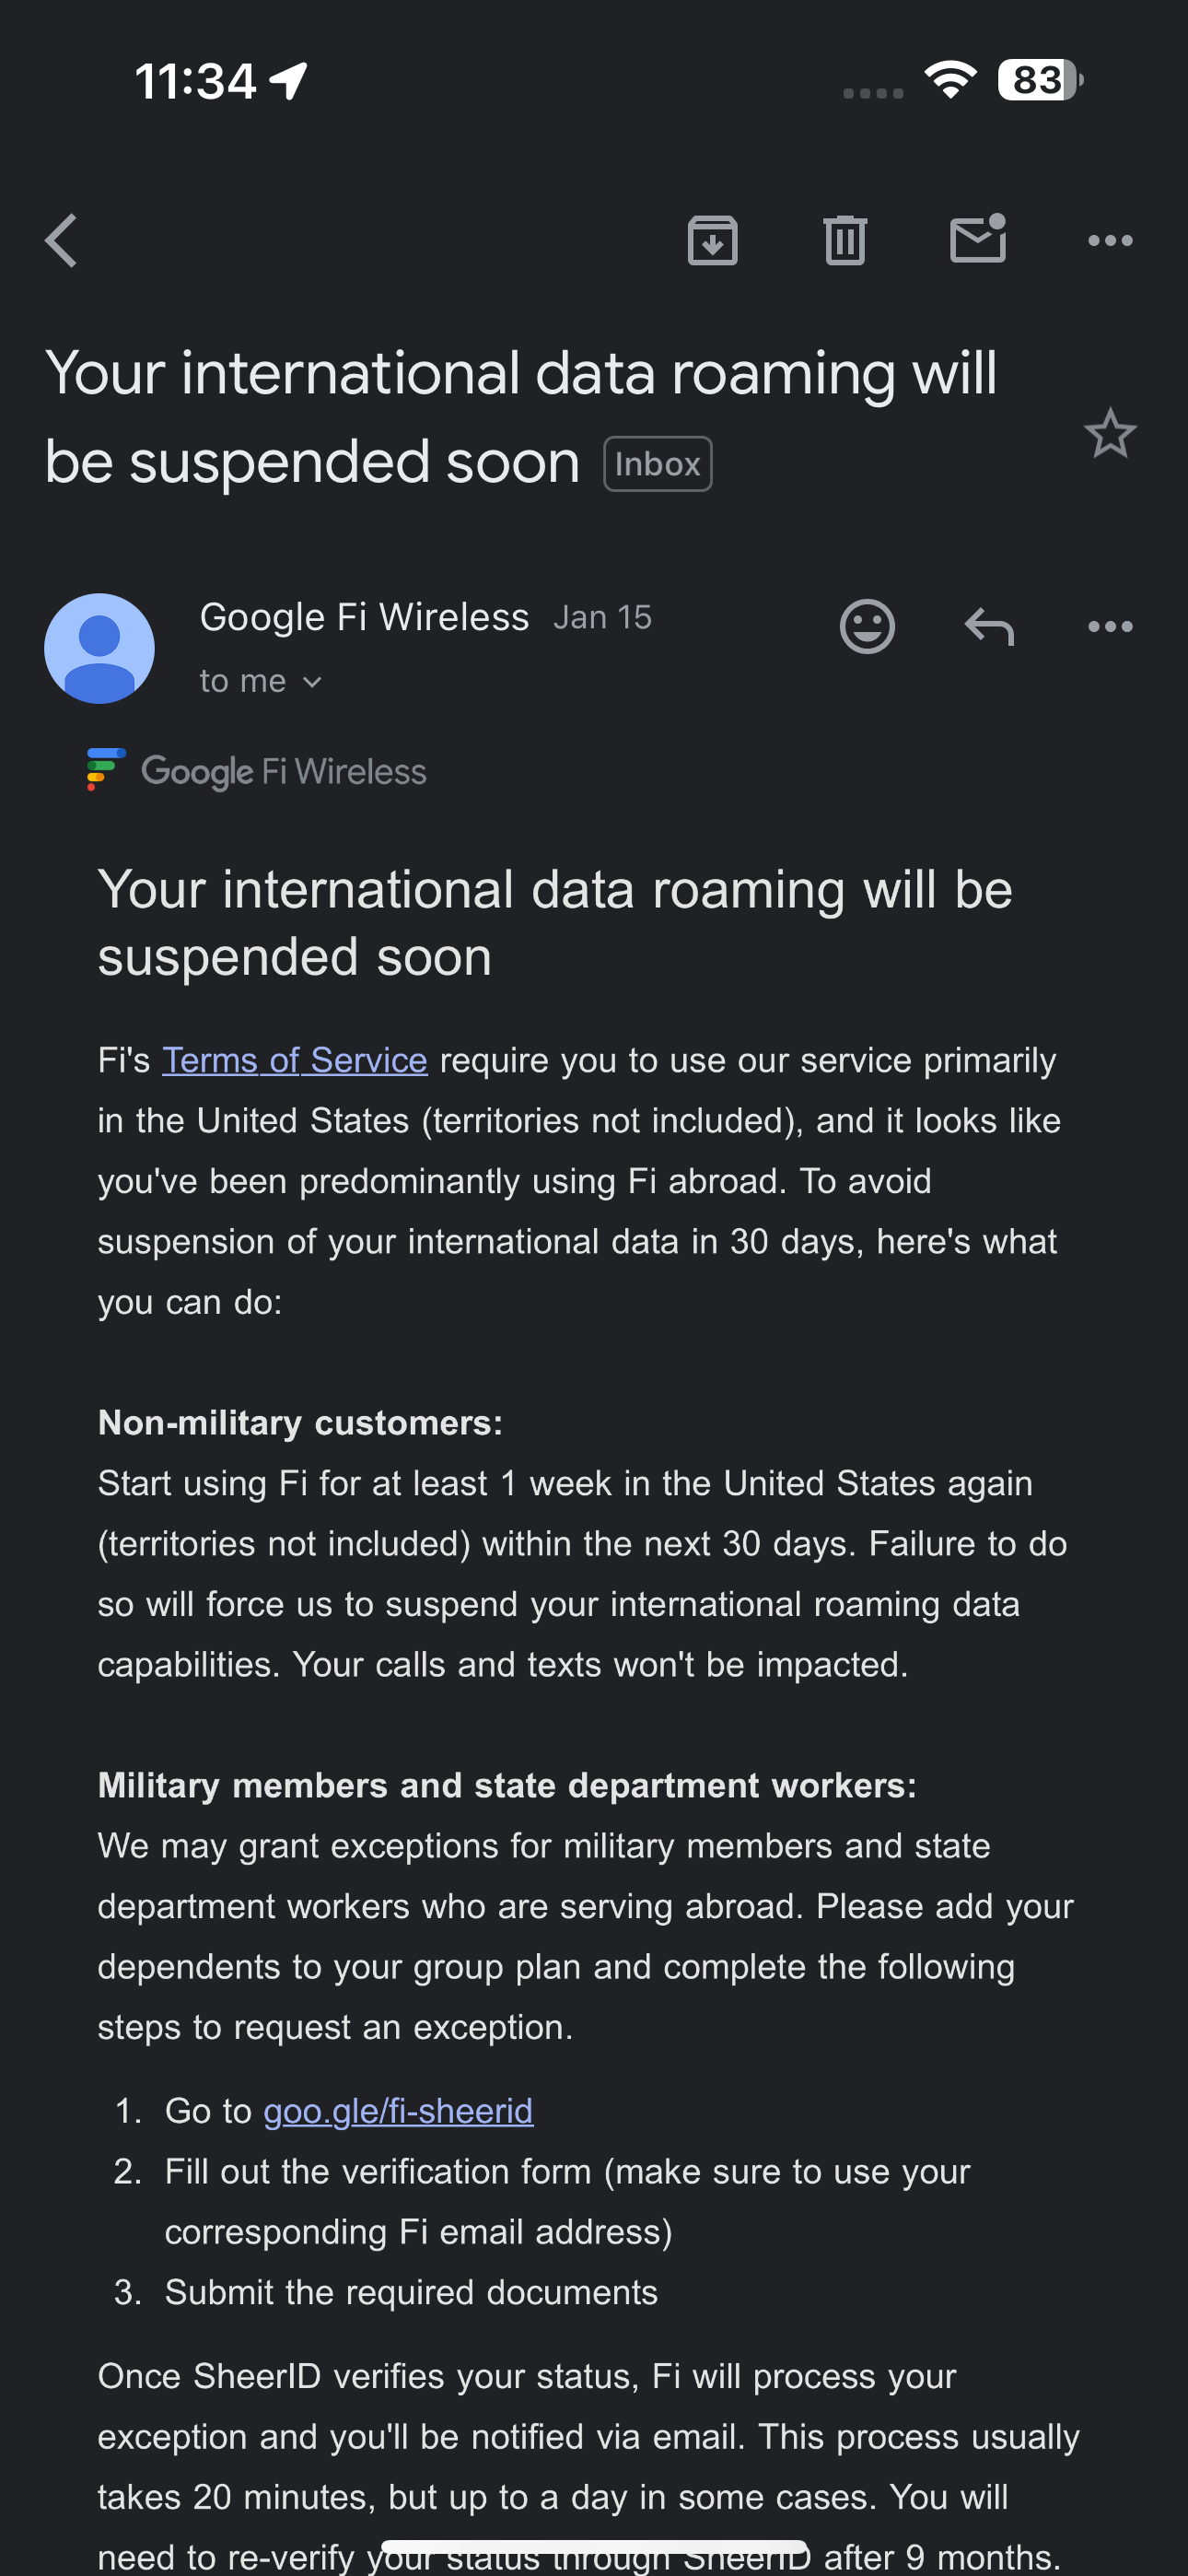Tap the Wi-Fi status icon
The height and width of the screenshot is (2576, 1188).
pyautogui.click(x=950, y=80)
